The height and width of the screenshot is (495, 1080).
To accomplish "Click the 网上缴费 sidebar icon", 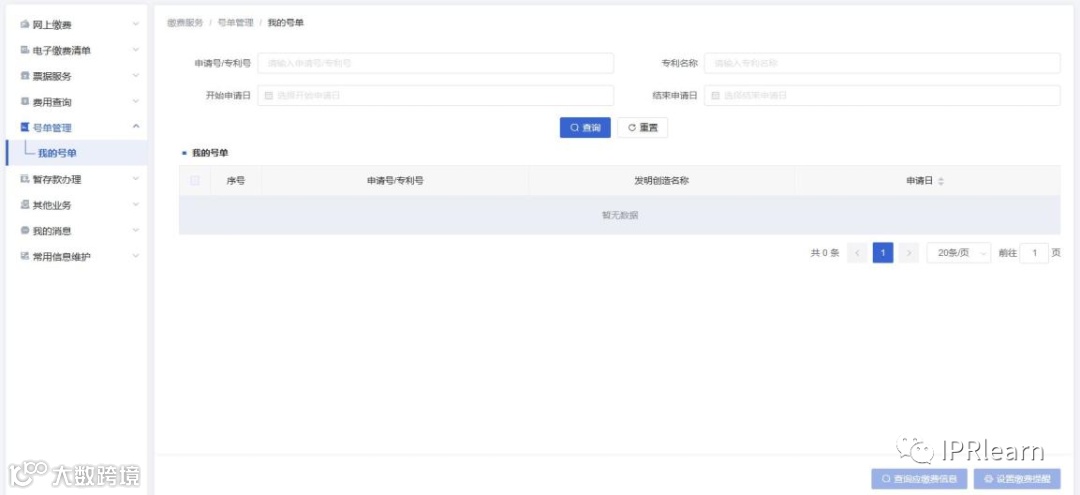I will [25, 25].
